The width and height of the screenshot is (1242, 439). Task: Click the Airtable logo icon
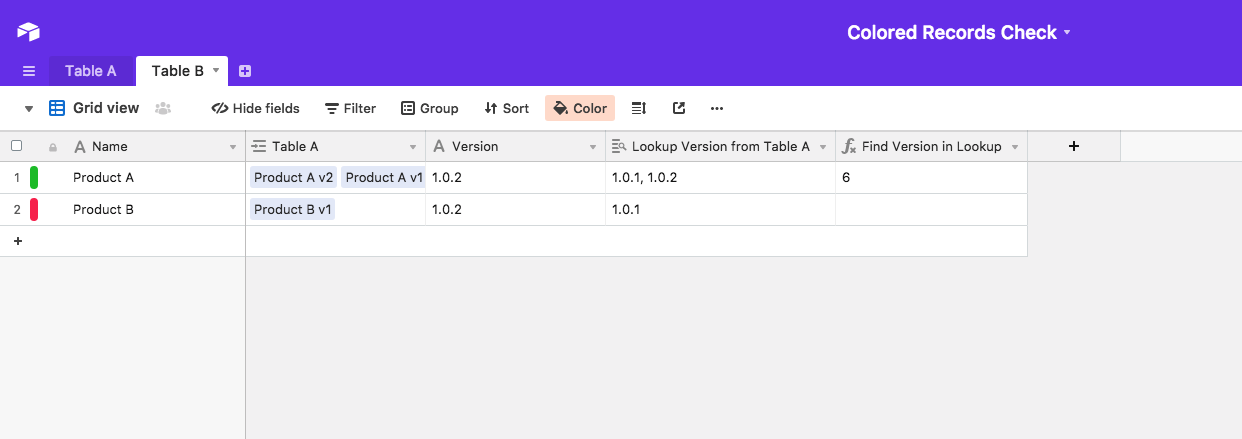point(29,32)
